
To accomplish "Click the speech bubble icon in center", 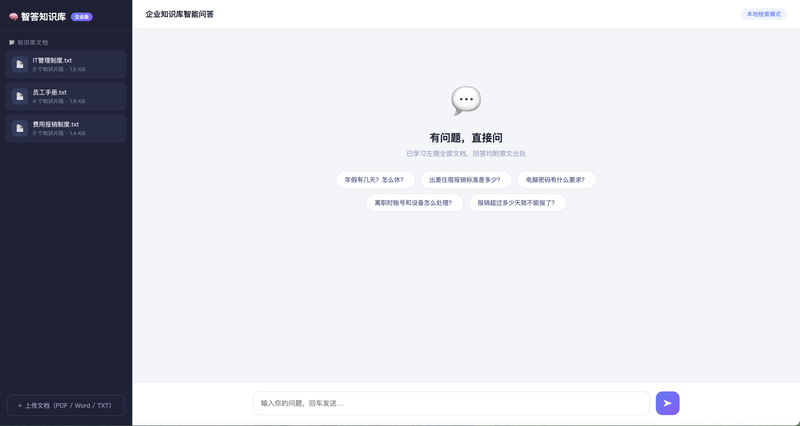I will pyautogui.click(x=466, y=101).
